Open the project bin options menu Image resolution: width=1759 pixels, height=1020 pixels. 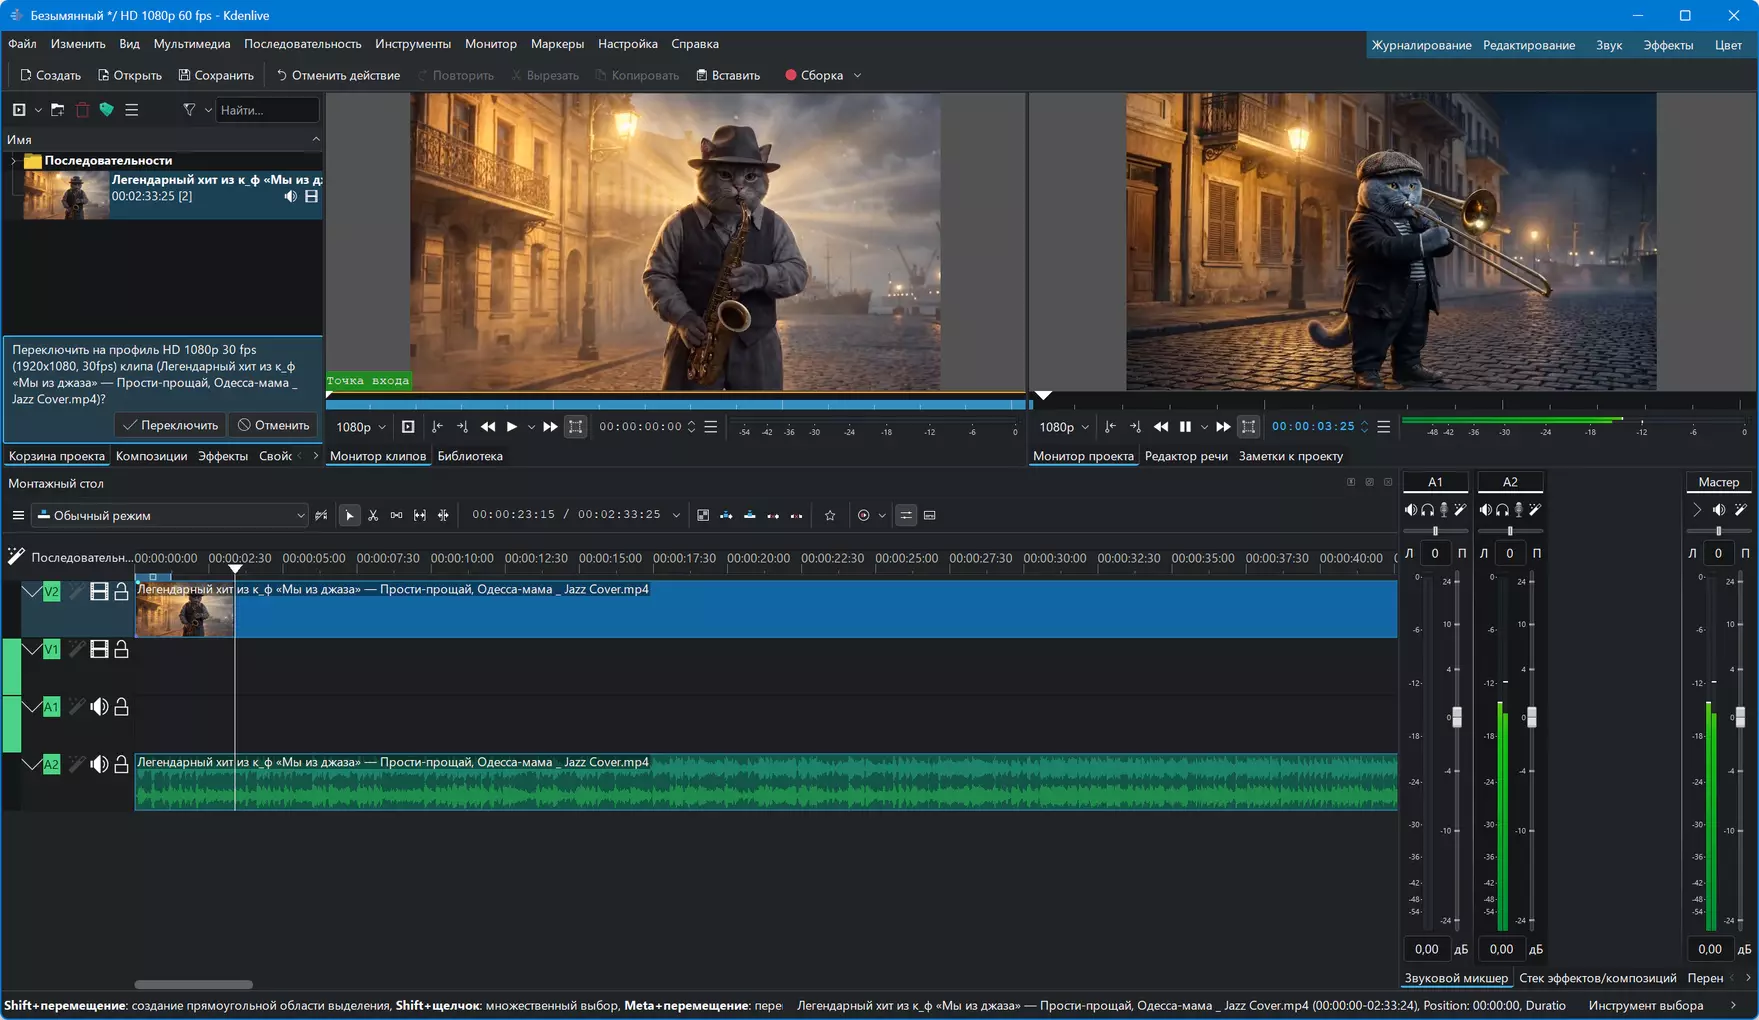click(132, 110)
